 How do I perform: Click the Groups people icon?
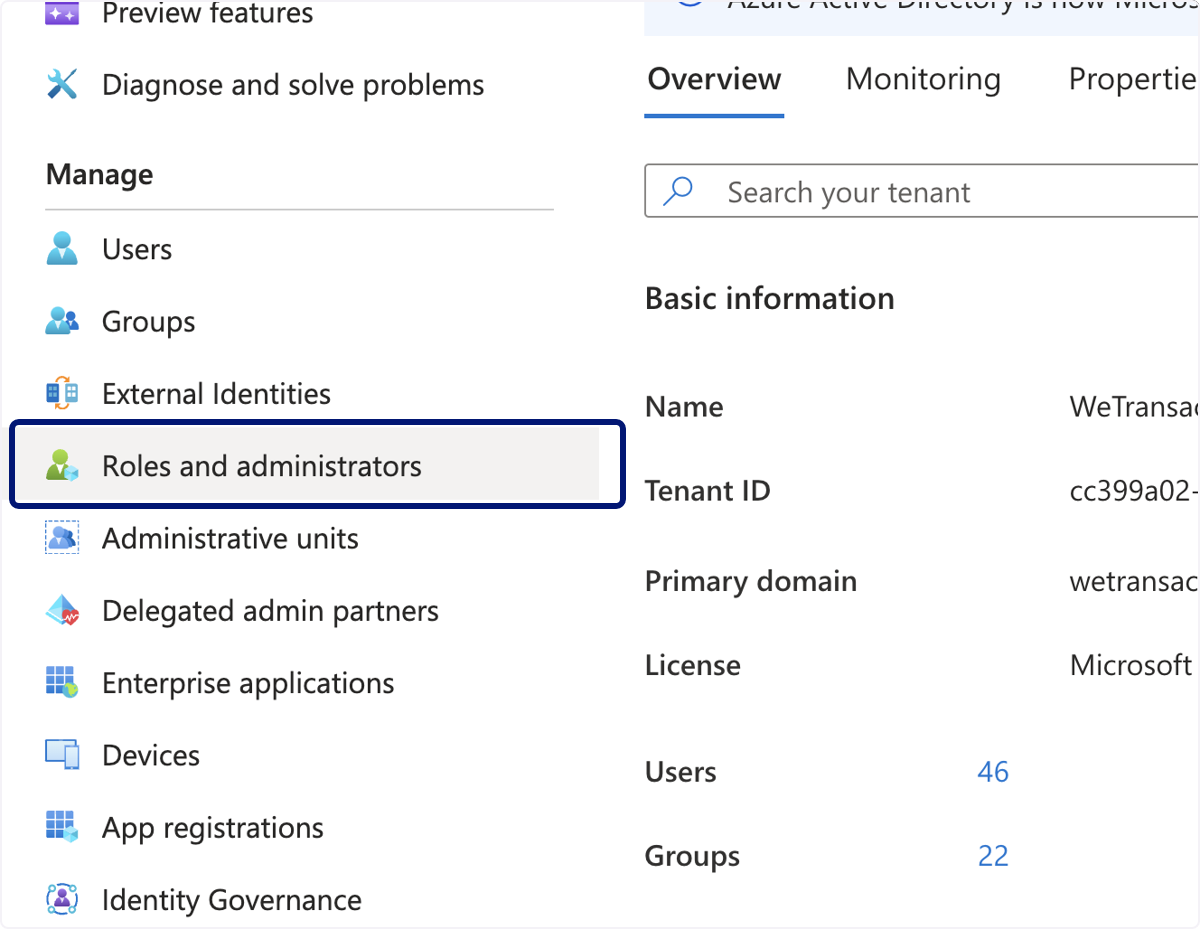coord(62,321)
